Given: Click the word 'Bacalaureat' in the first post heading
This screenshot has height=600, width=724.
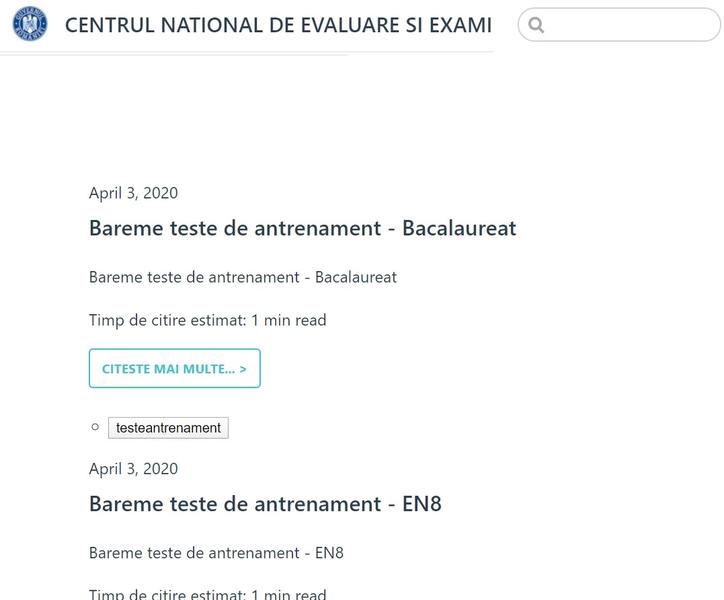Looking at the screenshot, I should 459,228.
